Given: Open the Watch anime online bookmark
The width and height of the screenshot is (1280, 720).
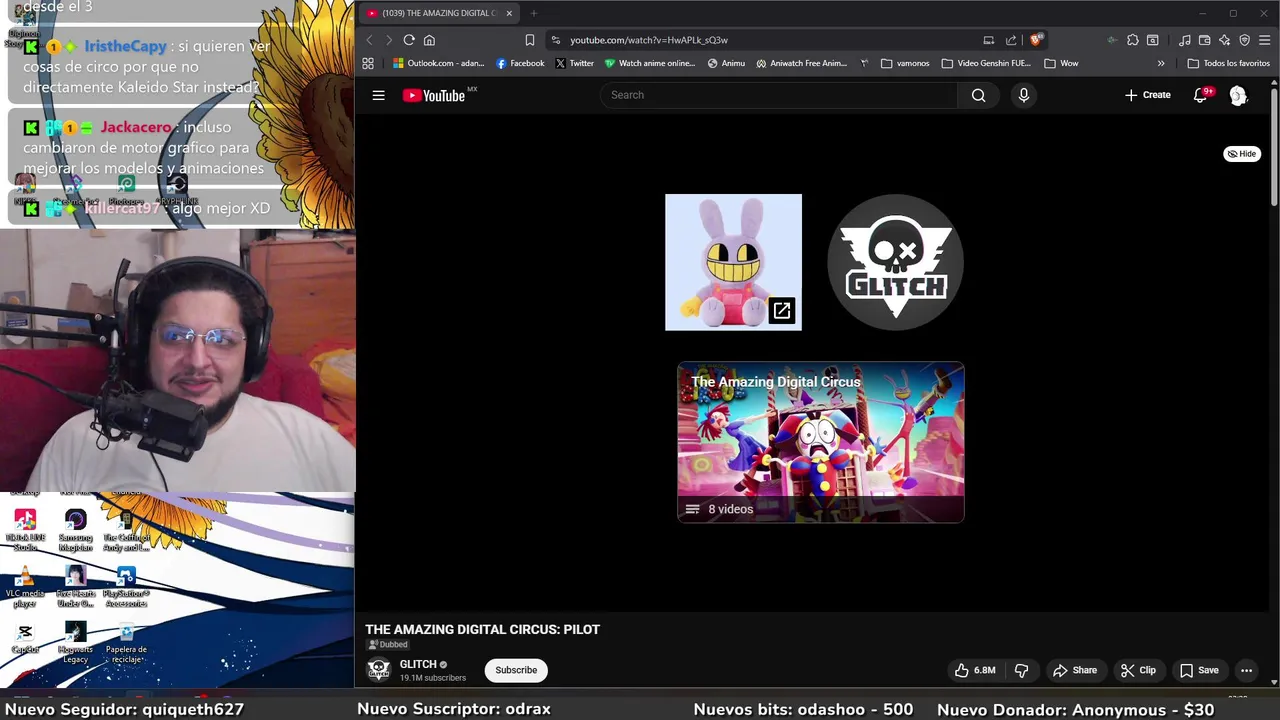Looking at the screenshot, I should pos(649,63).
